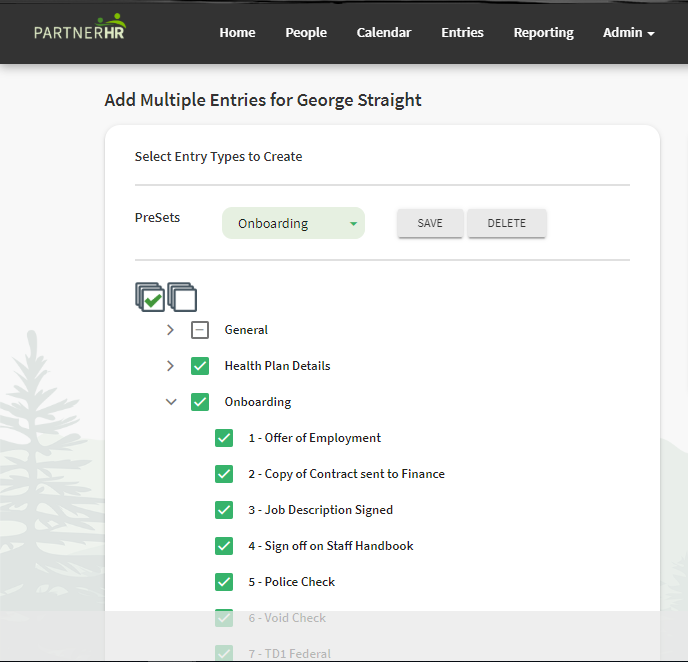Click the deselect-all empty boxes icon
This screenshot has height=662, width=688.
[182, 297]
